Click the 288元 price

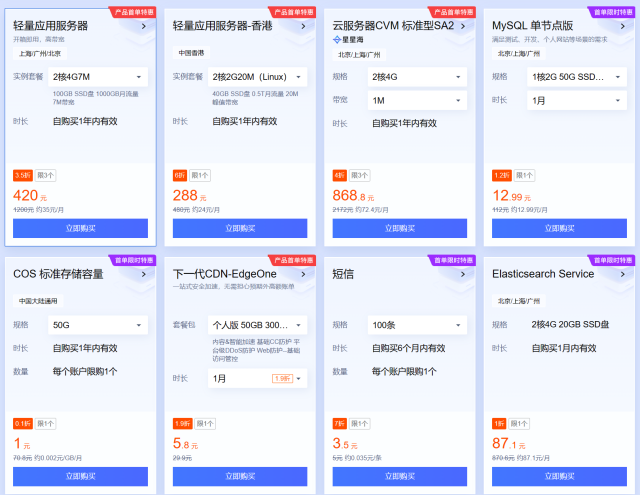[190, 196]
